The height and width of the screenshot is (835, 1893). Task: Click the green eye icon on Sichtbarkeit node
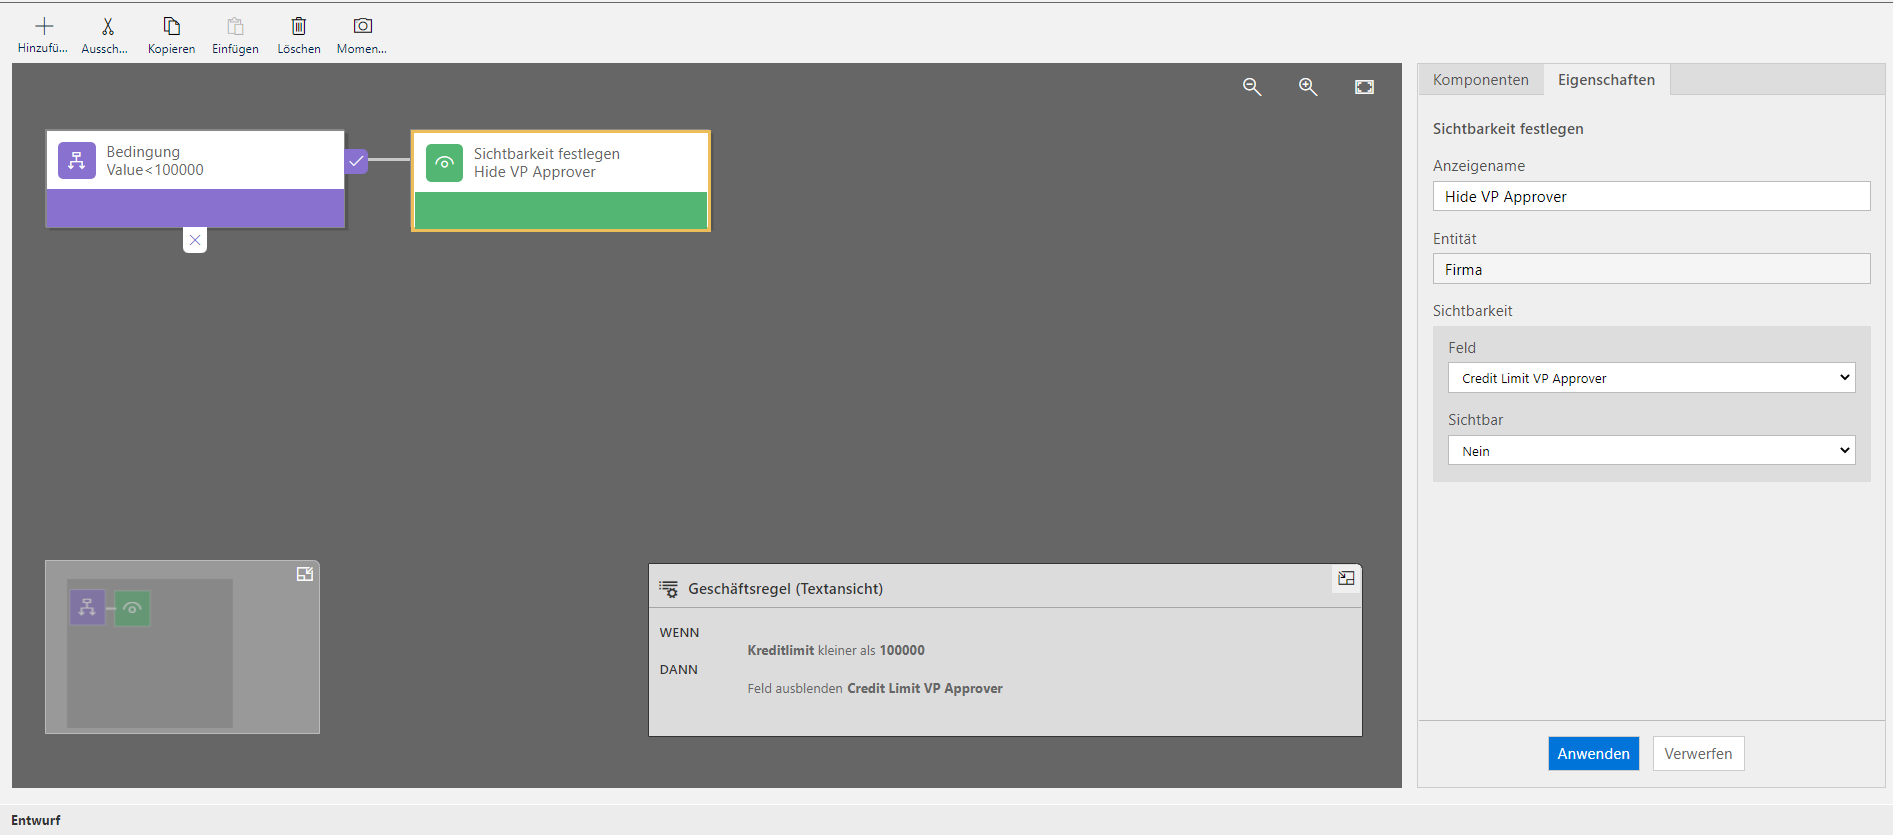(x=444, y=163)
